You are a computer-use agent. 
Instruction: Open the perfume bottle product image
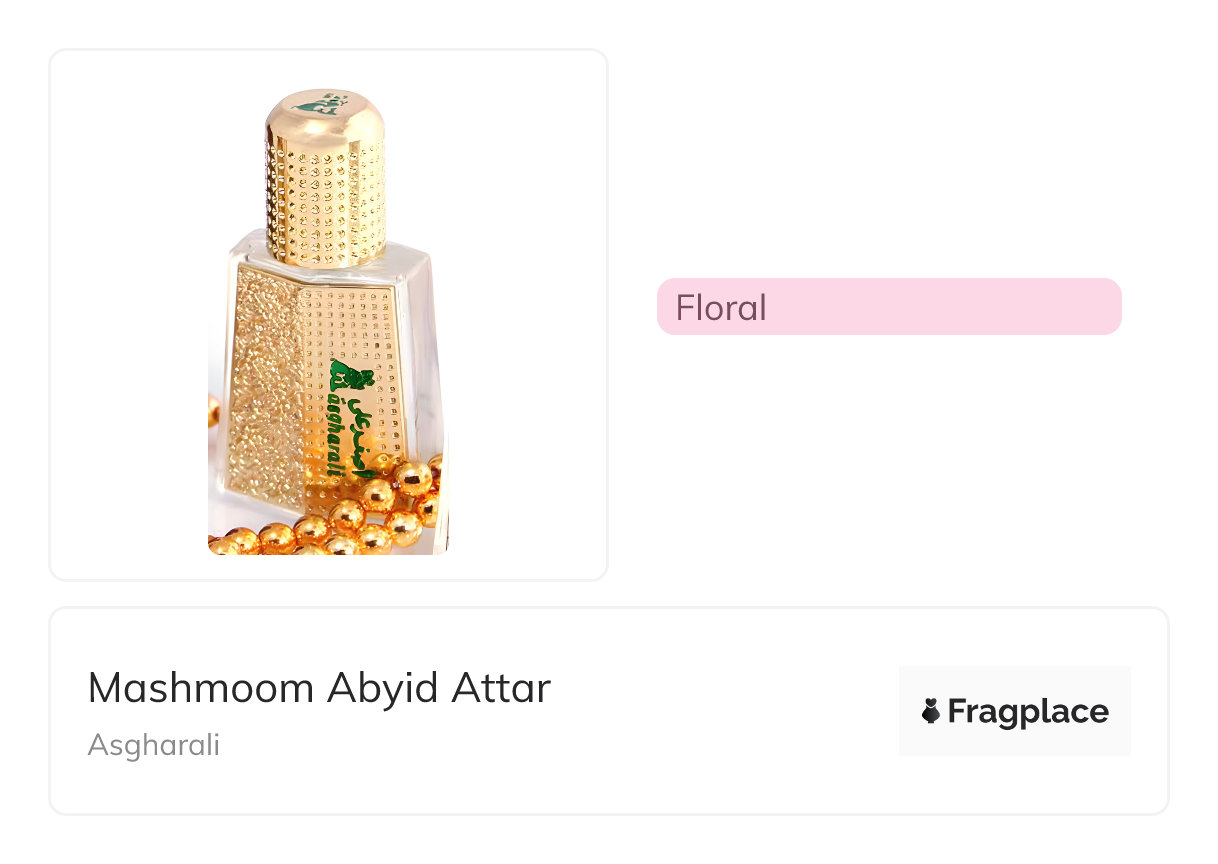(x=328, y=320)
